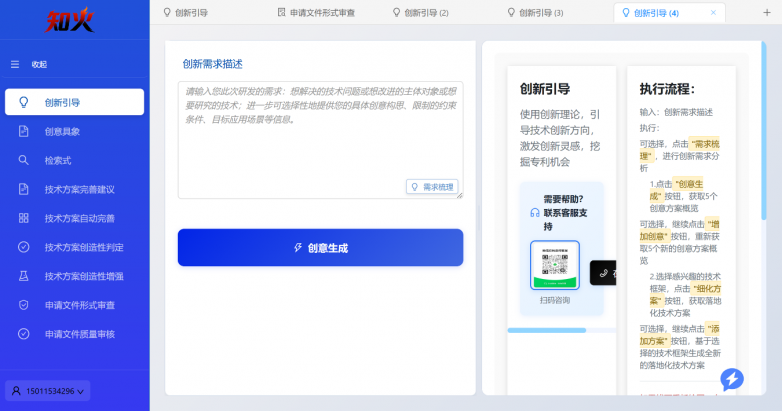Expand the 15011534296 account dropdown
This screenshot has height=411, width=782.
[48, 390]
